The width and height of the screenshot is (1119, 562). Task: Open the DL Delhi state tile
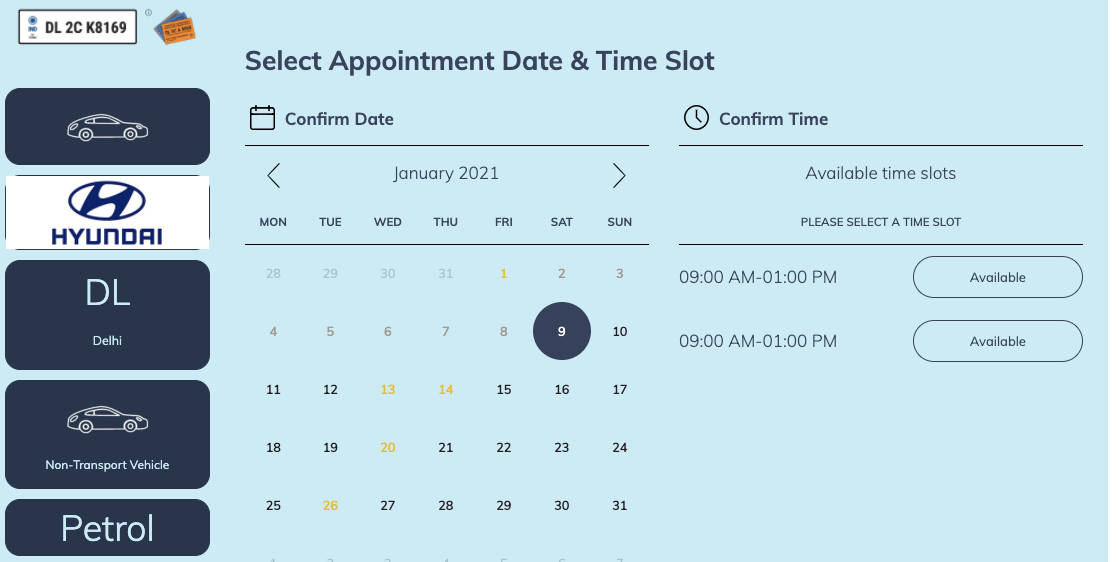click(x=107, y=314)
